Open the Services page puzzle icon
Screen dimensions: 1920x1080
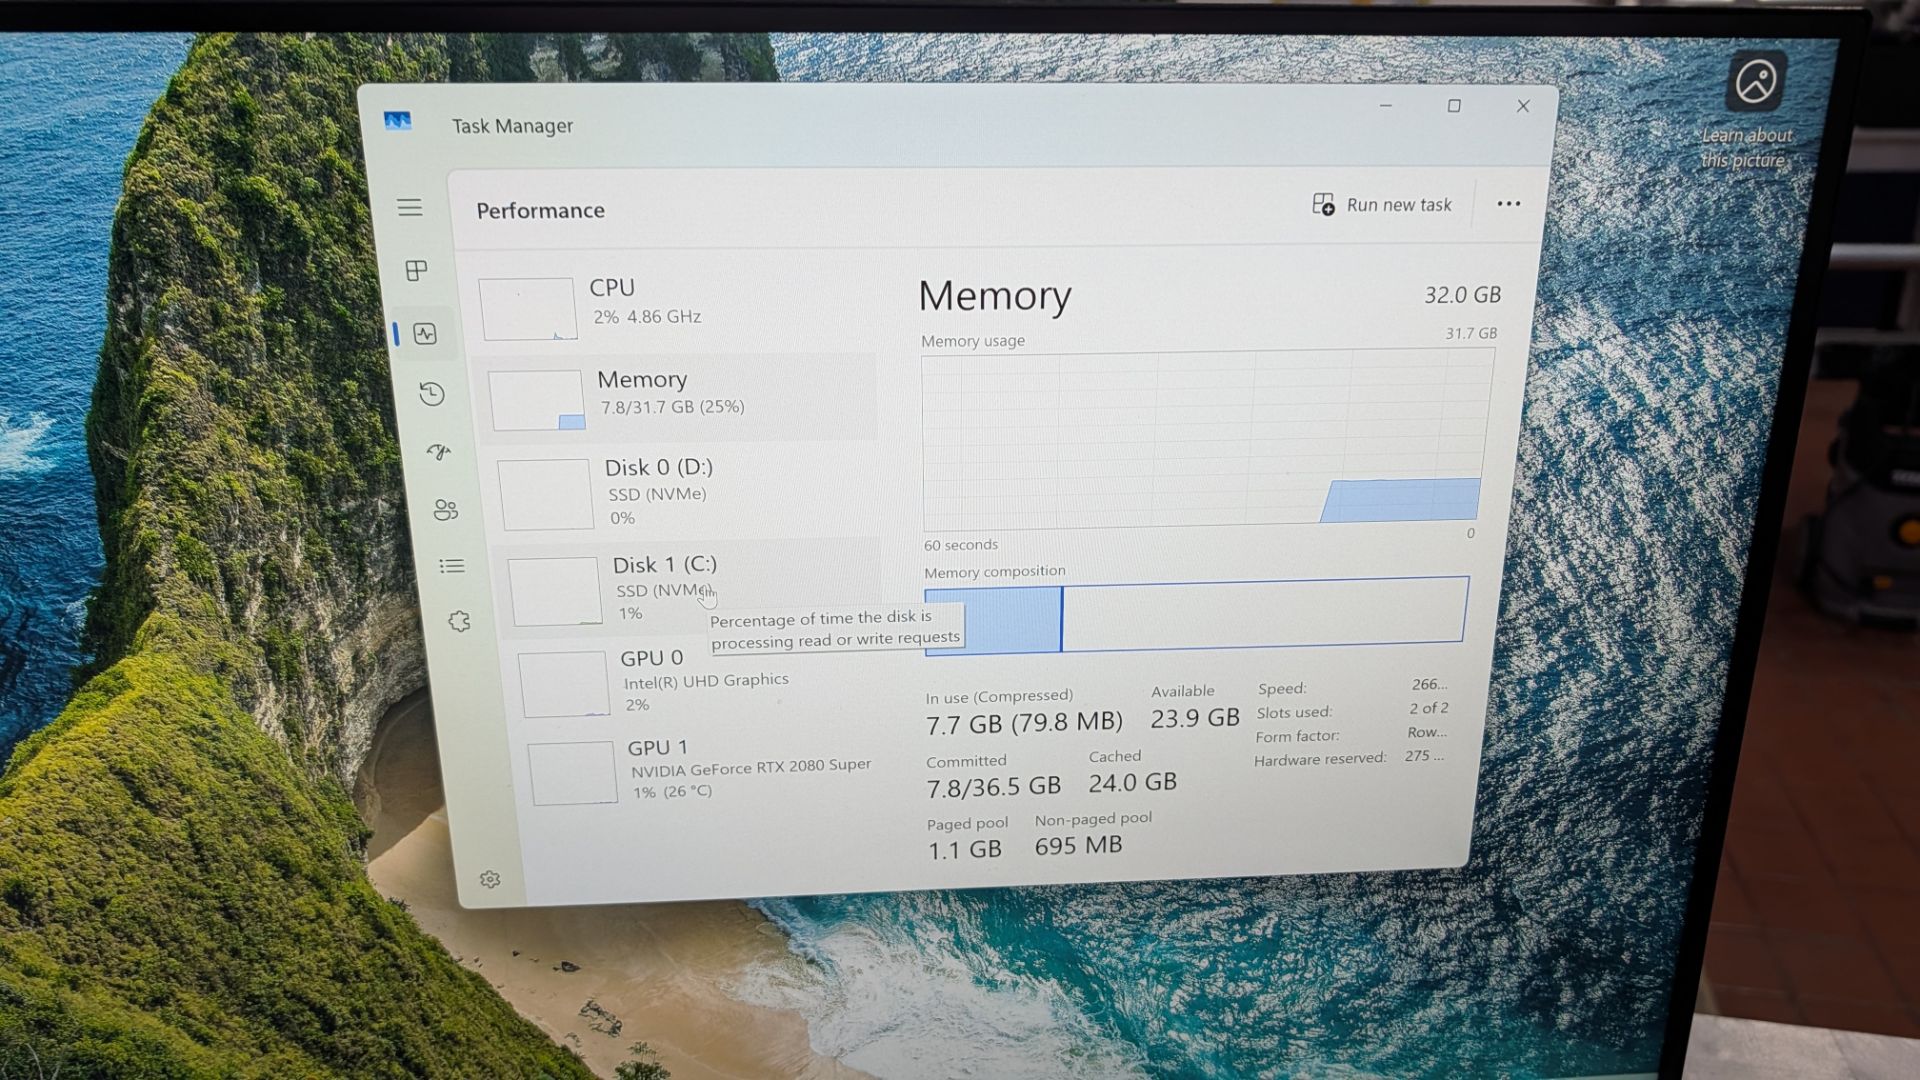tap(459, 622)
